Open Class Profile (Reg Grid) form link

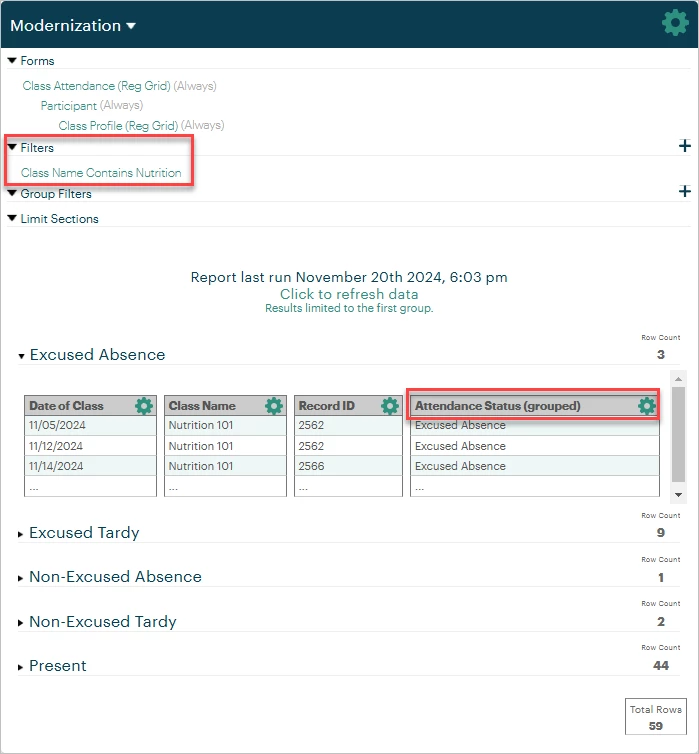coord(118,126)
